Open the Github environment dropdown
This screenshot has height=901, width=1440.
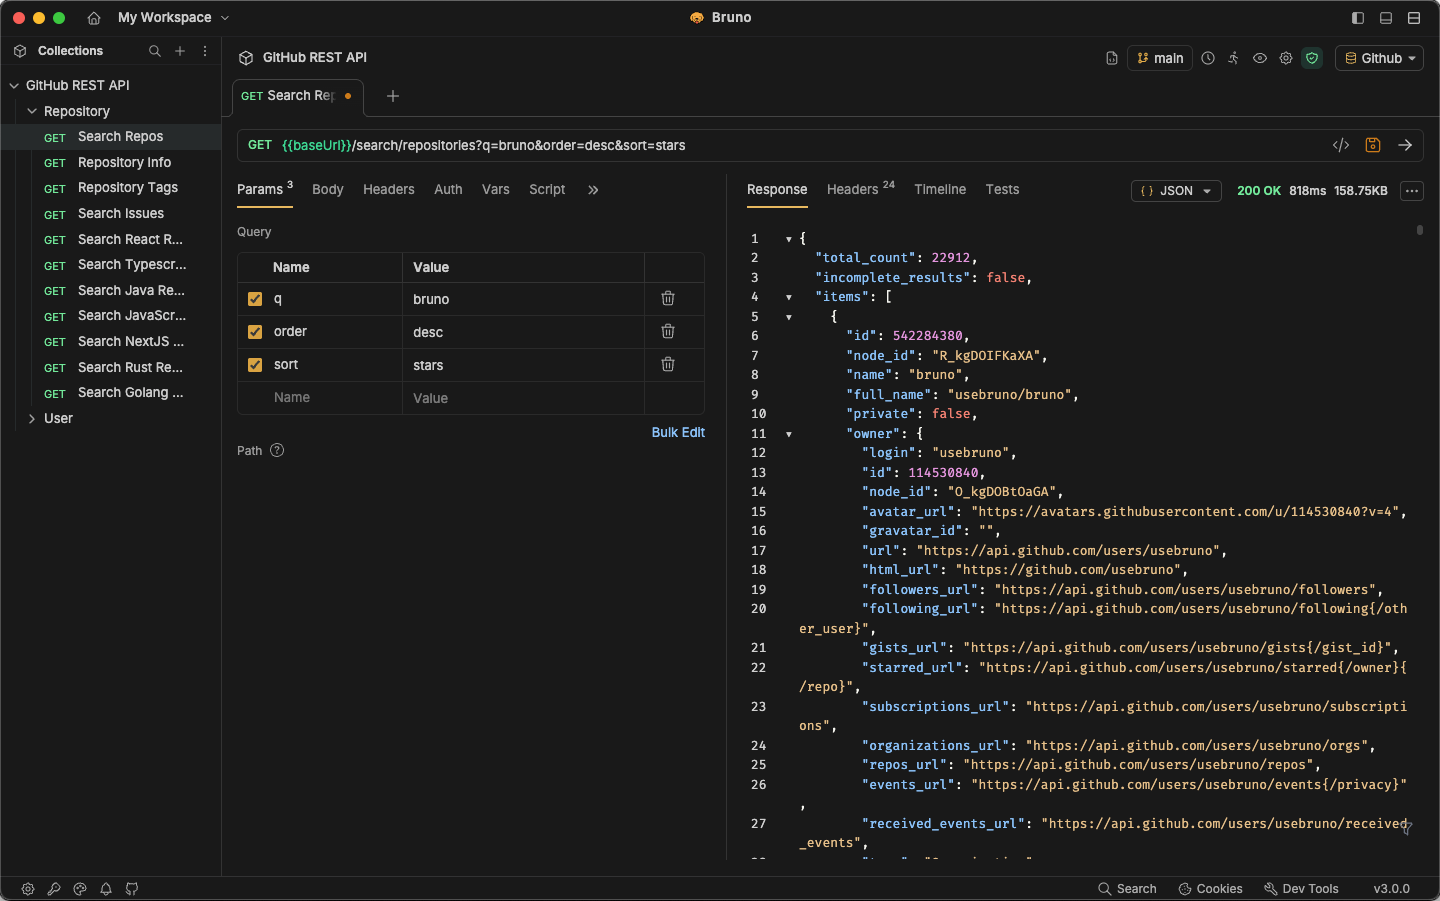pos(1379,58)
